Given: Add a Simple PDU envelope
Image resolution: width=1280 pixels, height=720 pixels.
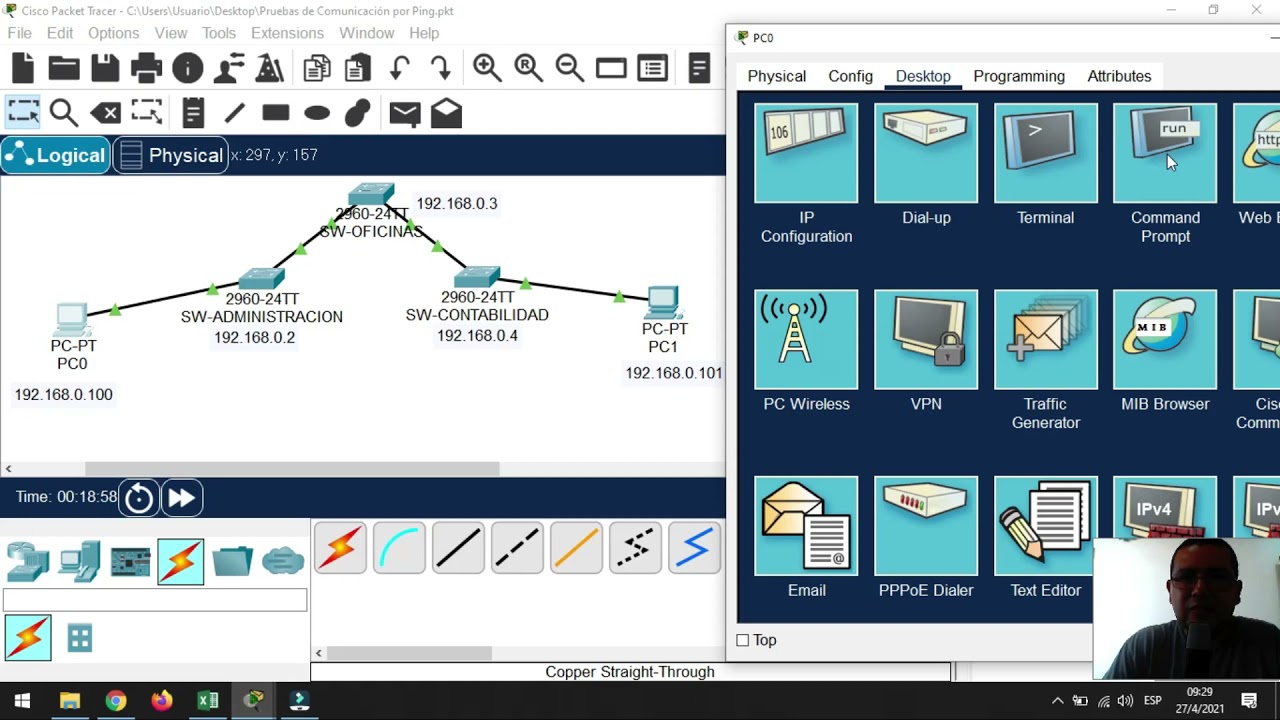Looking at the screenshot, I should (405, 113).
